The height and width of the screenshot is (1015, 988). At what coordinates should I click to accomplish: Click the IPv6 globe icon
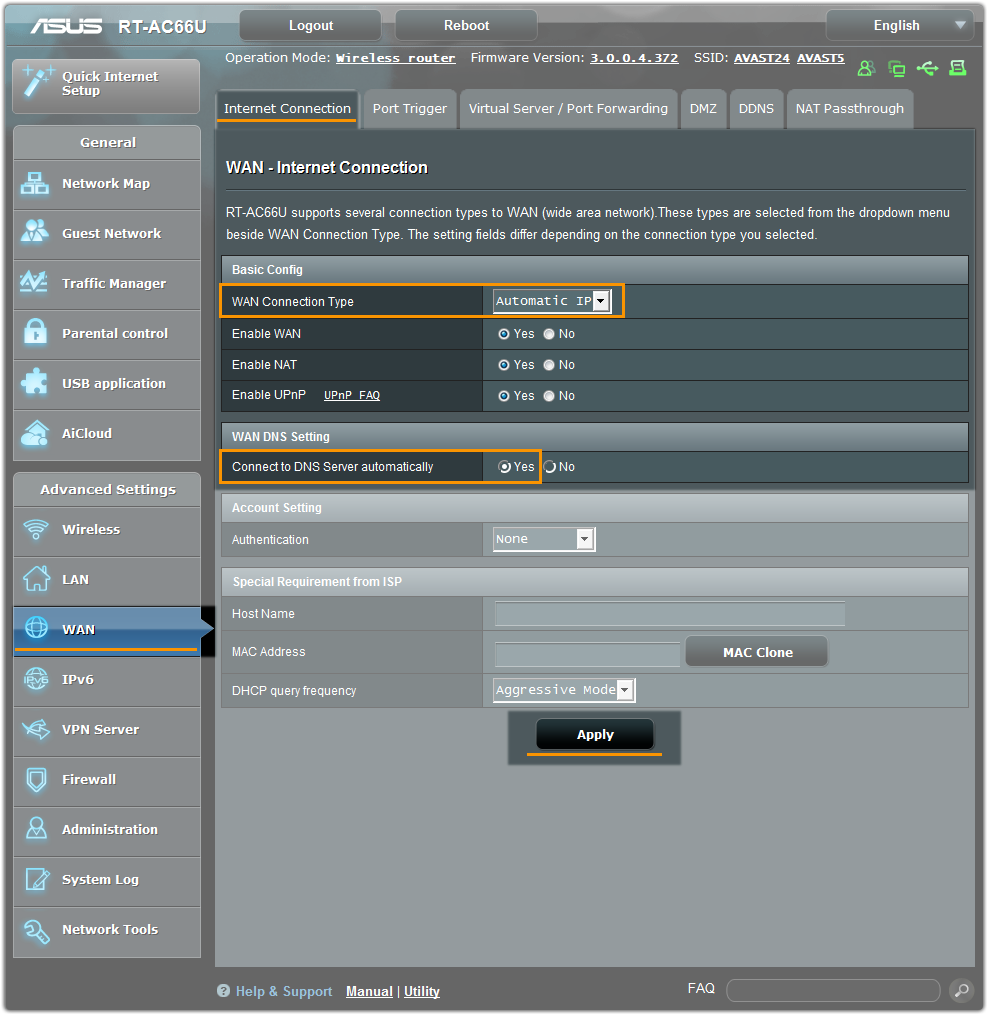(36, 678)
